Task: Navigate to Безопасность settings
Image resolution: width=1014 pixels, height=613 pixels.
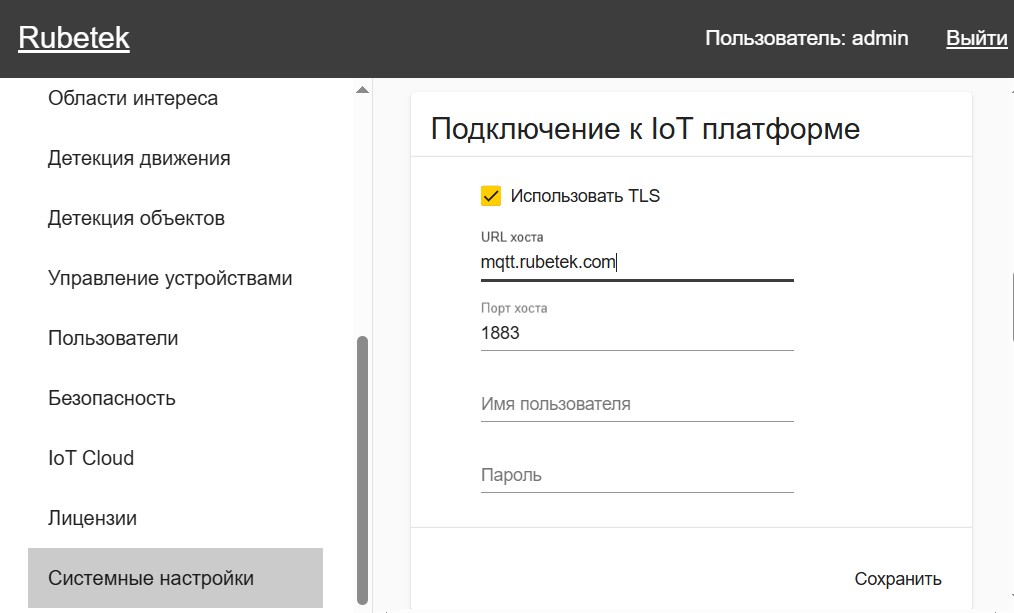Action: coord(112,398)
